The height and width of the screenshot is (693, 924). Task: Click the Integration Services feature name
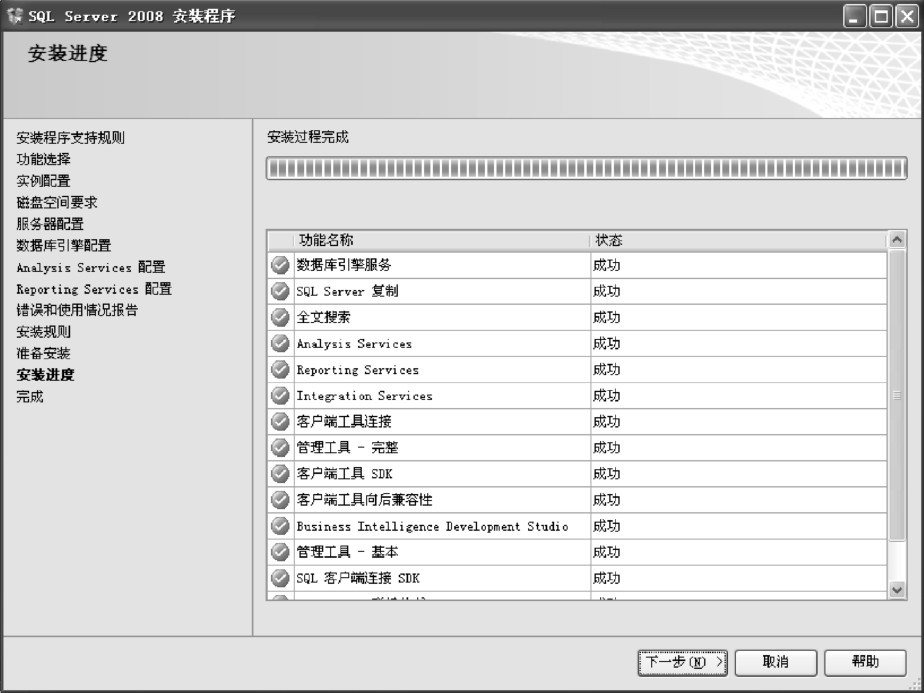[x=364, y=396]
